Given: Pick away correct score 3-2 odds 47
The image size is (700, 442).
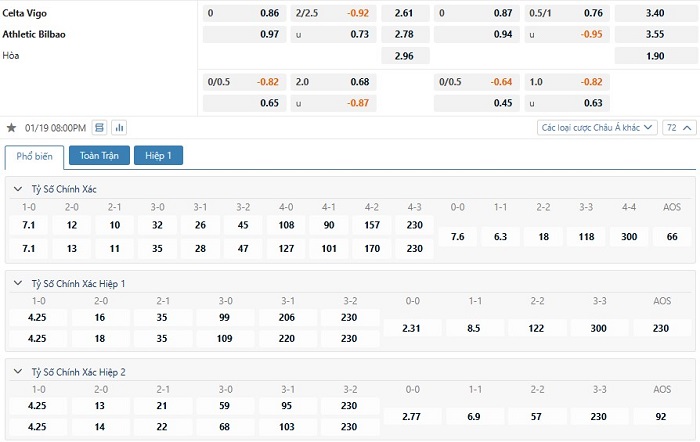Looking at the screenshot, I should click(243, 249).
